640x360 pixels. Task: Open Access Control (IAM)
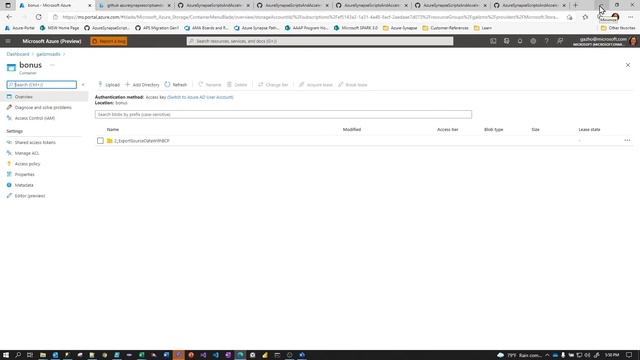[35, 118]
